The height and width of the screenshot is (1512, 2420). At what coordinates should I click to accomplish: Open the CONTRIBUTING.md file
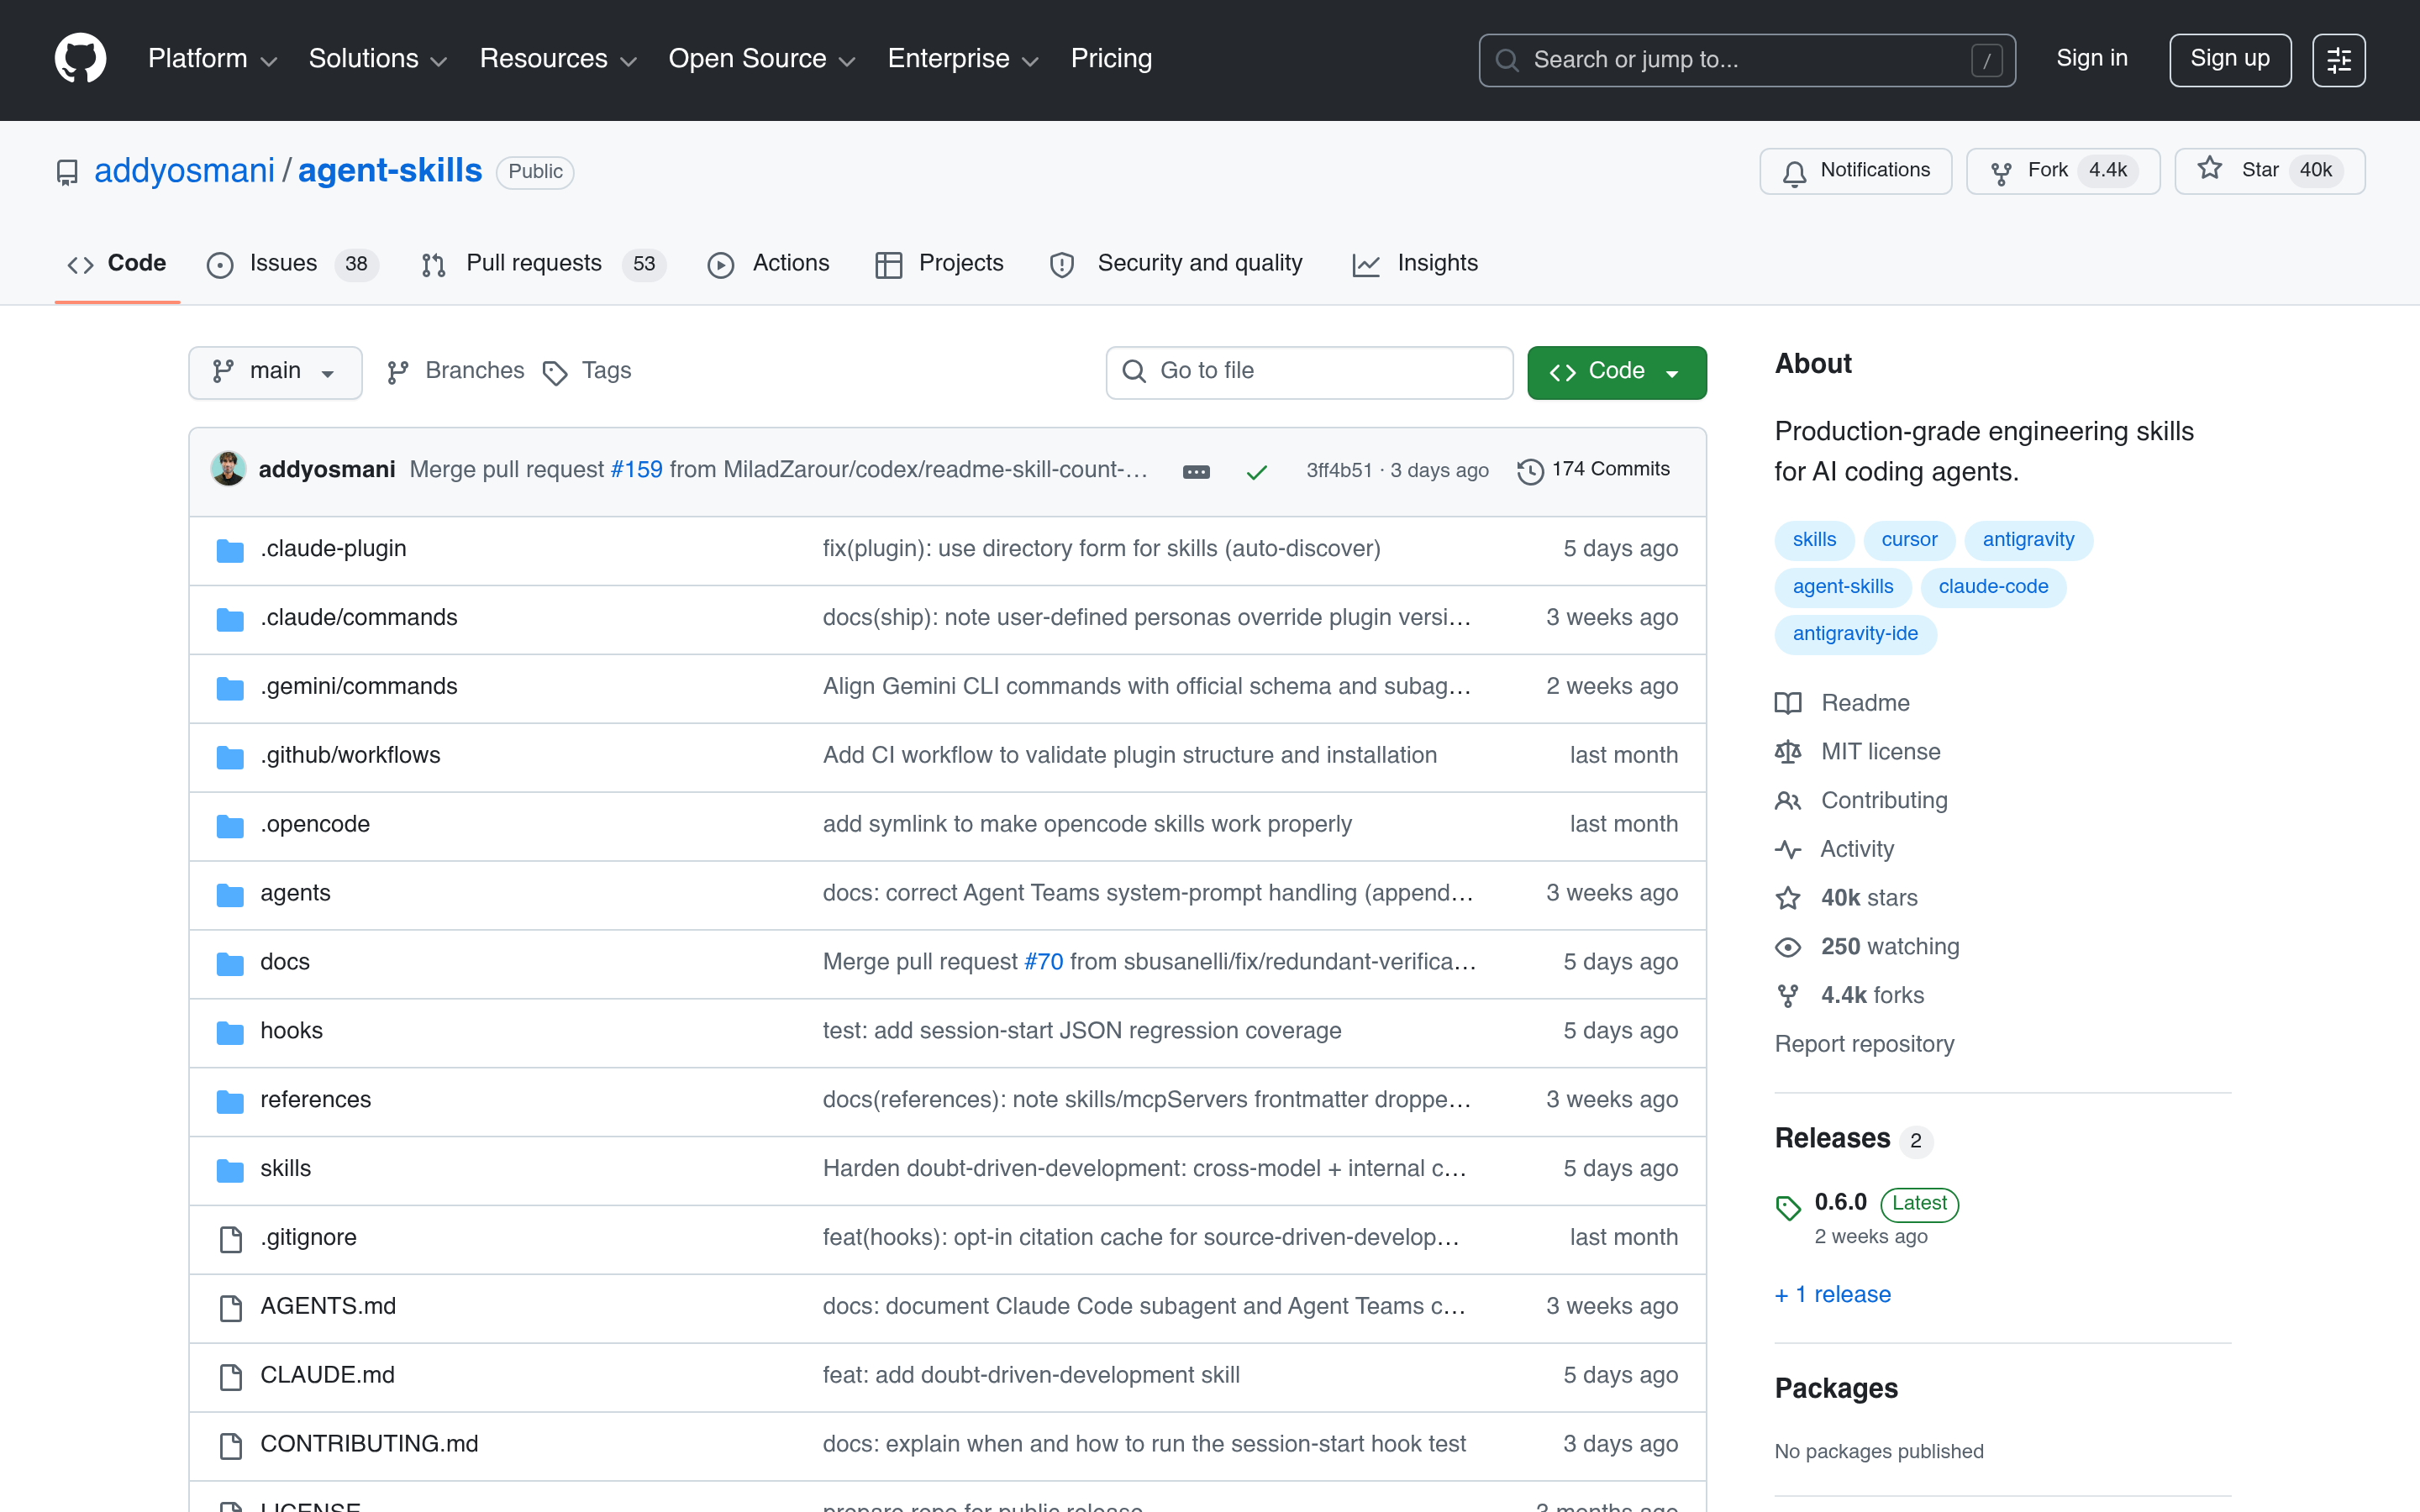pyautogui.click(x=369, y=1445)
